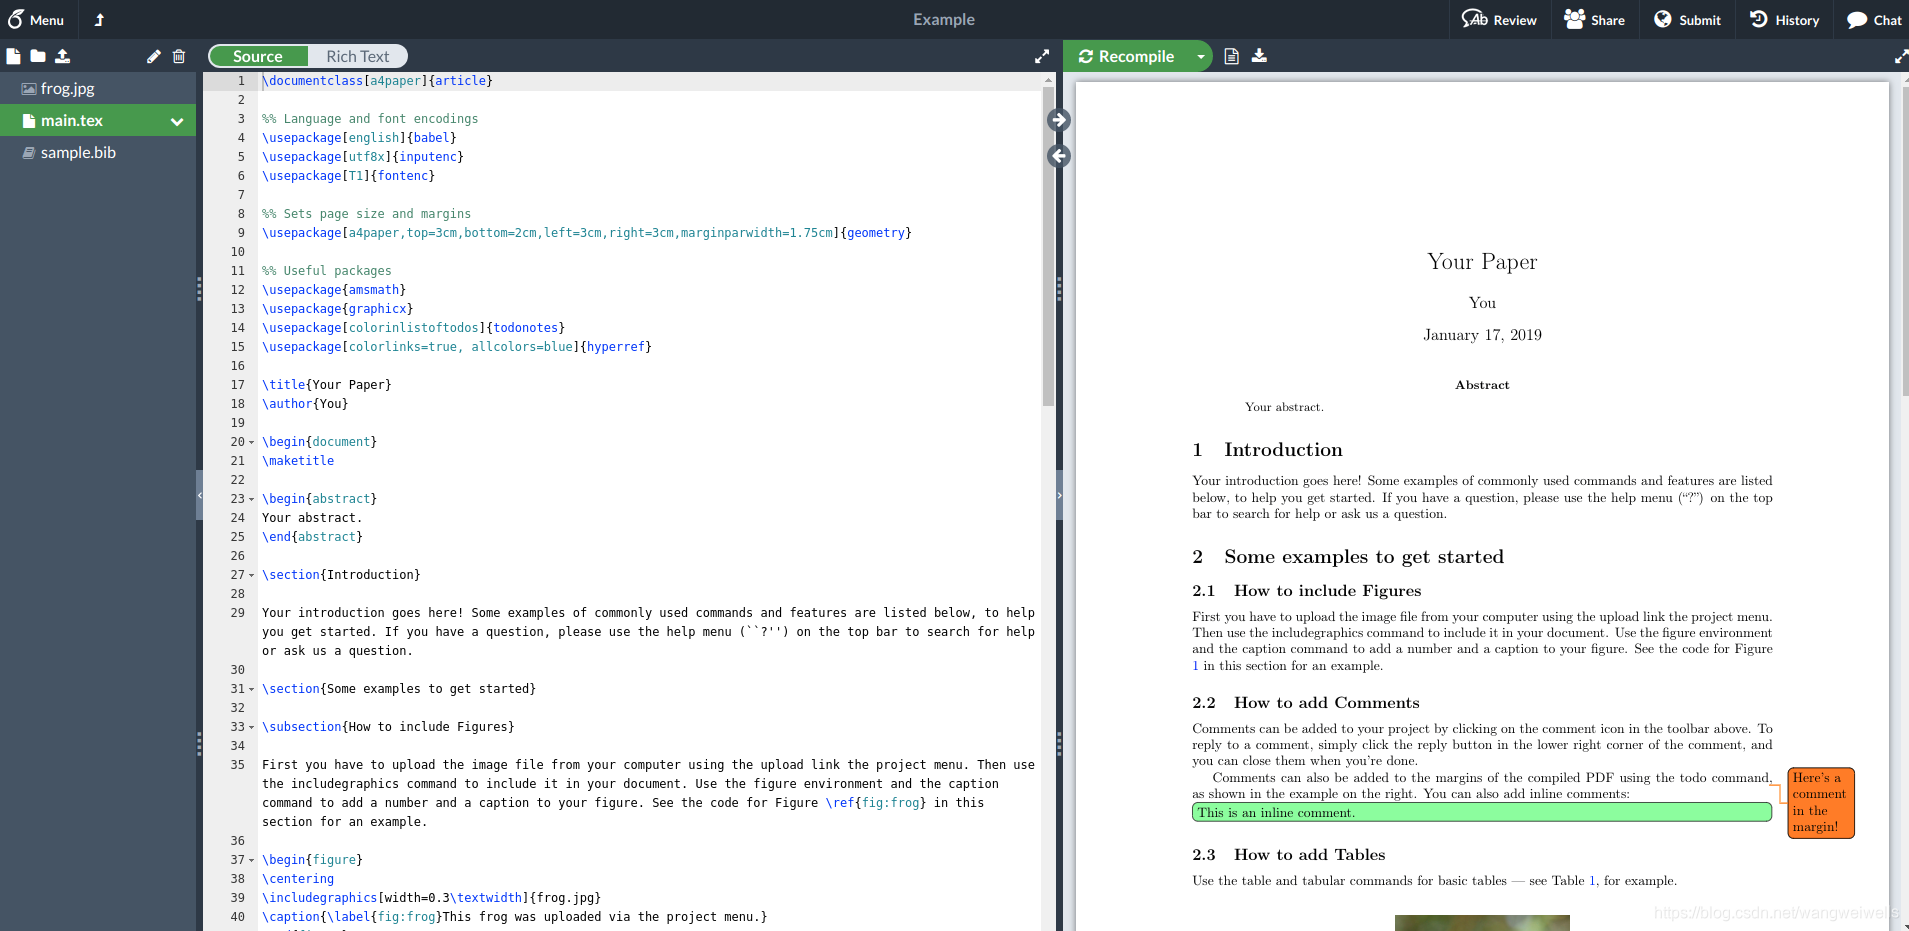1909x931 pixels.
Task: Expand the PDF preview to full screen
Action: (1900, 56)
